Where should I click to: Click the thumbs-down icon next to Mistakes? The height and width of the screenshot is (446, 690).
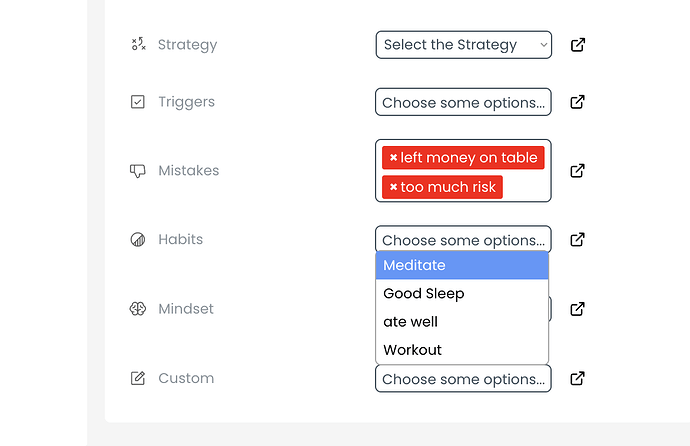(x=138, y=171)
